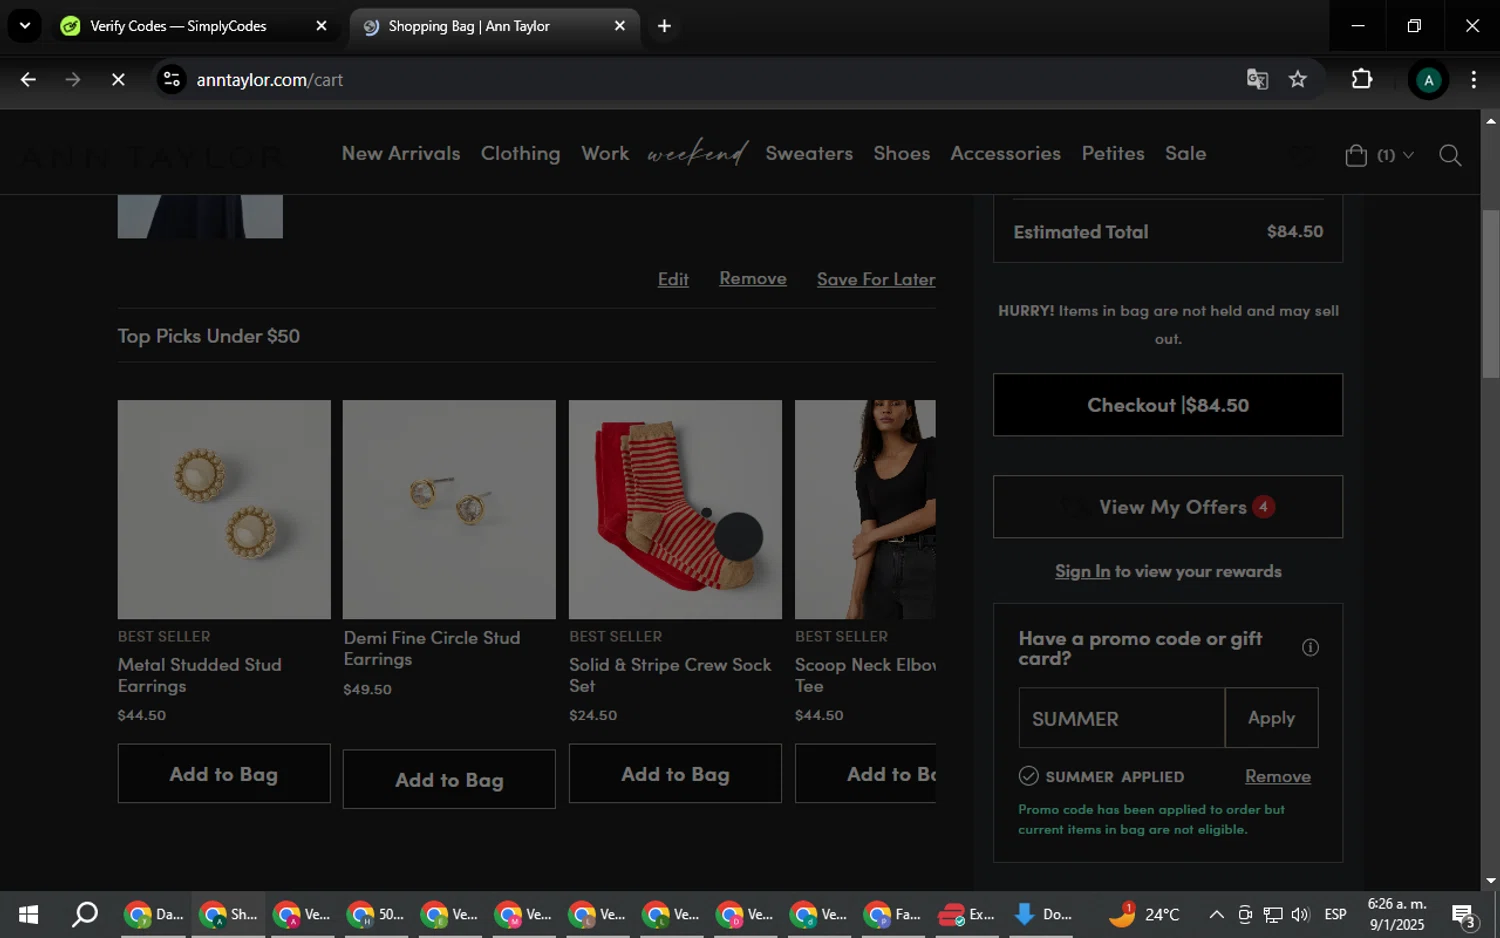Open Metal Studded Stud Earrings thumbnail
Image resolution: width=1500 pixels, height=938 pixels.
point(224,510)
